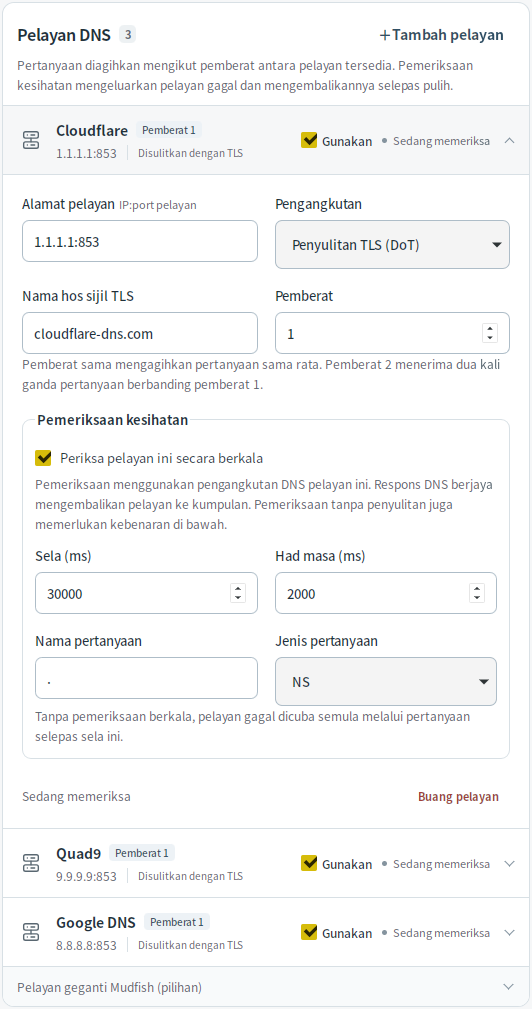Open the Jenis pertanyaan dropdown

(386, 681)
